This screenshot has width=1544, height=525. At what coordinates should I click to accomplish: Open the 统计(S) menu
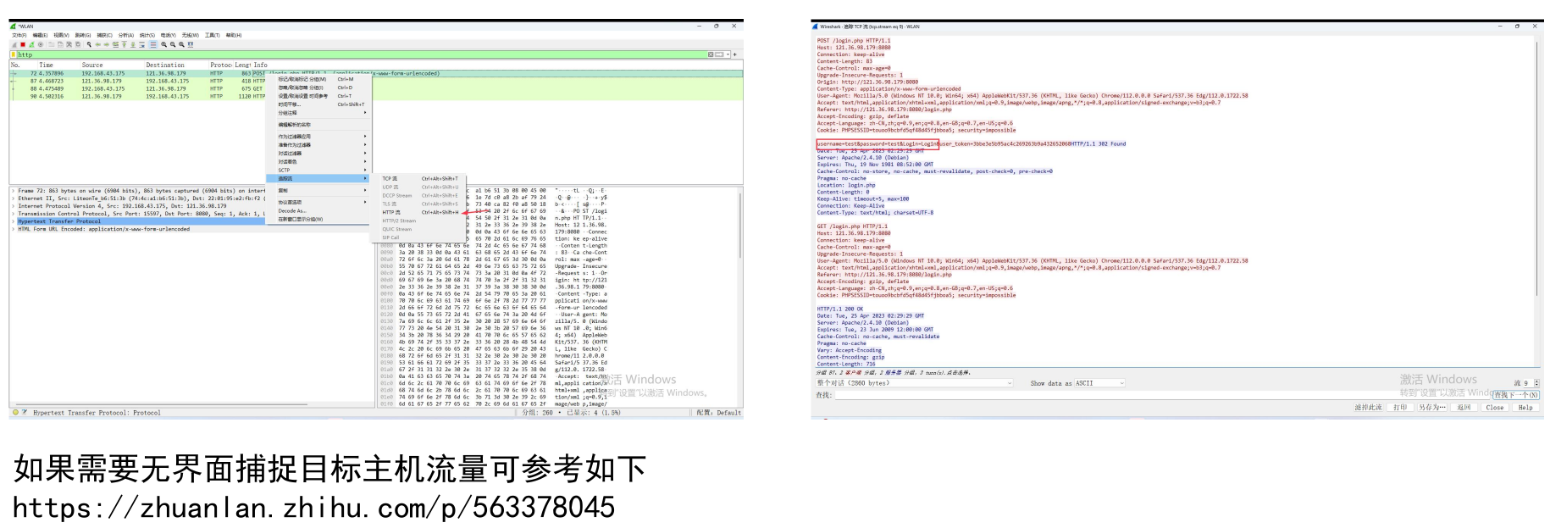pos(147,35)
